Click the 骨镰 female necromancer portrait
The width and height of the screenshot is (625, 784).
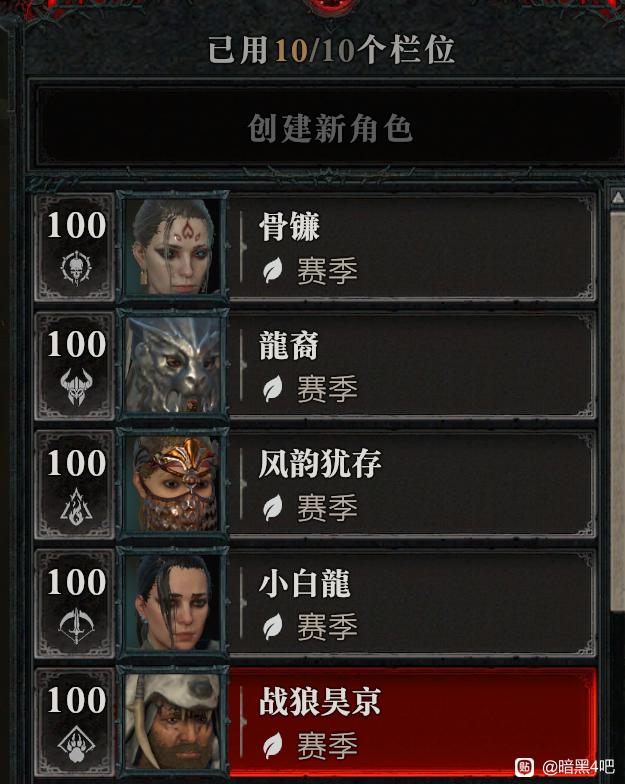[173, 247]
